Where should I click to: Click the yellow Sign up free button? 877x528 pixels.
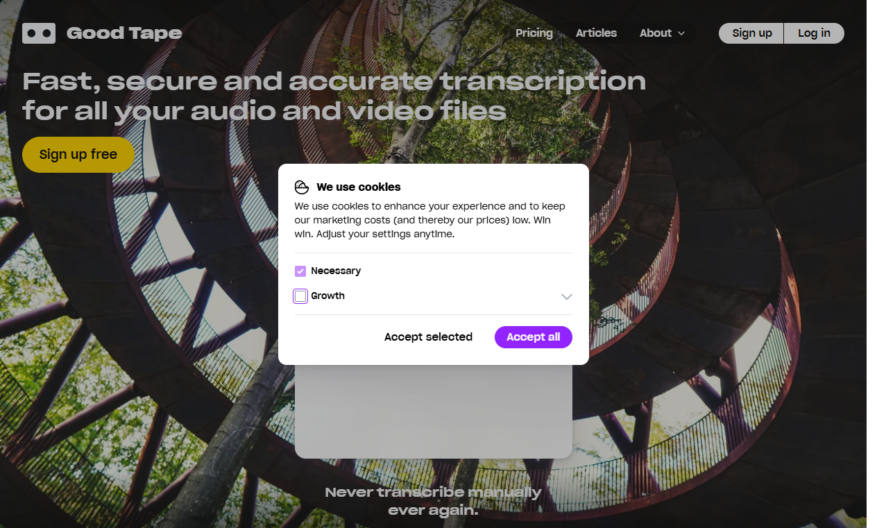[78, 154]
